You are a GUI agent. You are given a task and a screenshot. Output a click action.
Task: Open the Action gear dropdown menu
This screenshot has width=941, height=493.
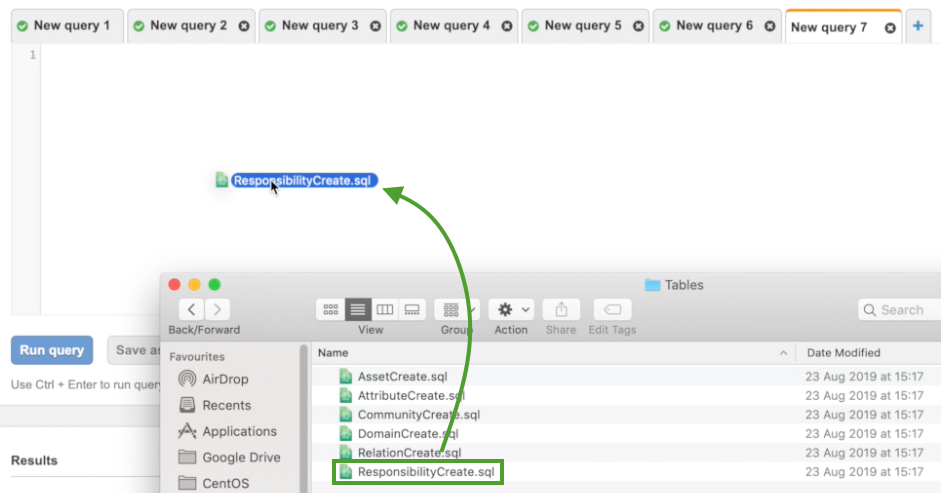pos(514,310)
